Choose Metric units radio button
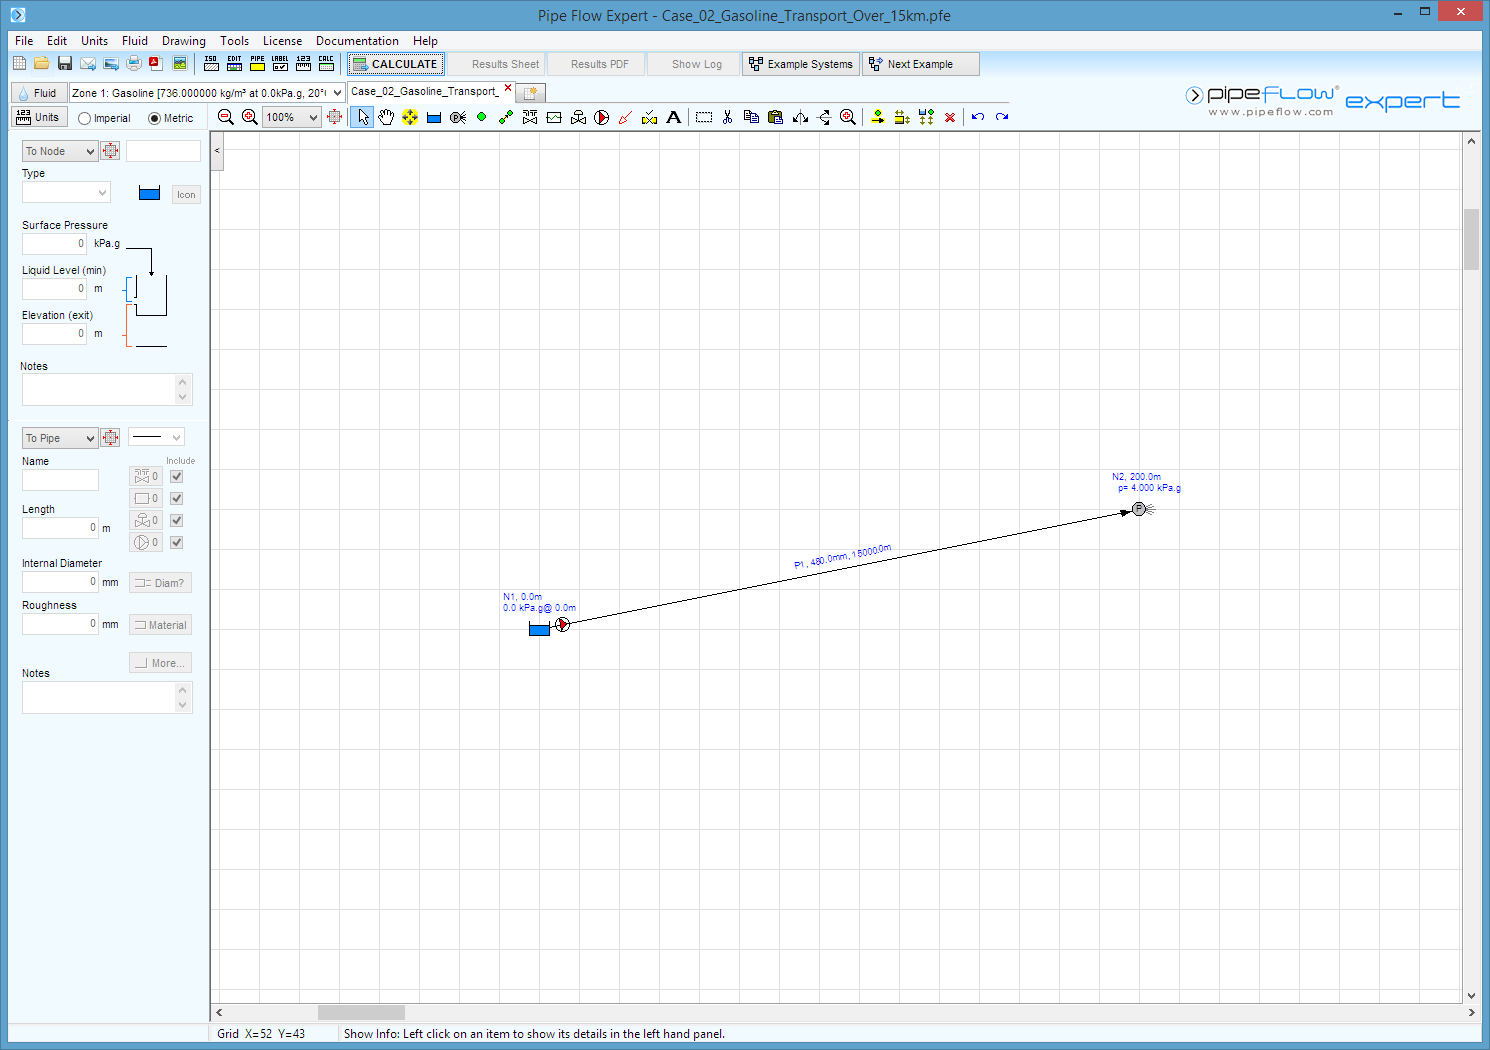 [154, 118]
